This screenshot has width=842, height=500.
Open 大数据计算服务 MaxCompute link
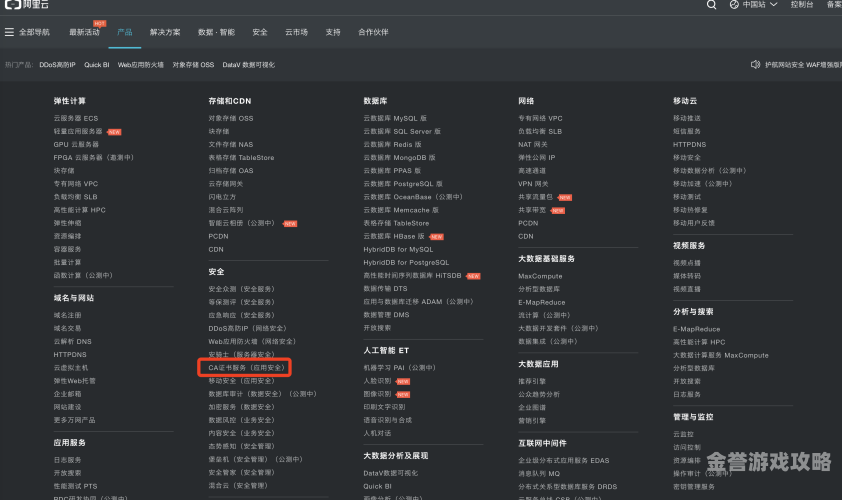(x=721, y=356)
